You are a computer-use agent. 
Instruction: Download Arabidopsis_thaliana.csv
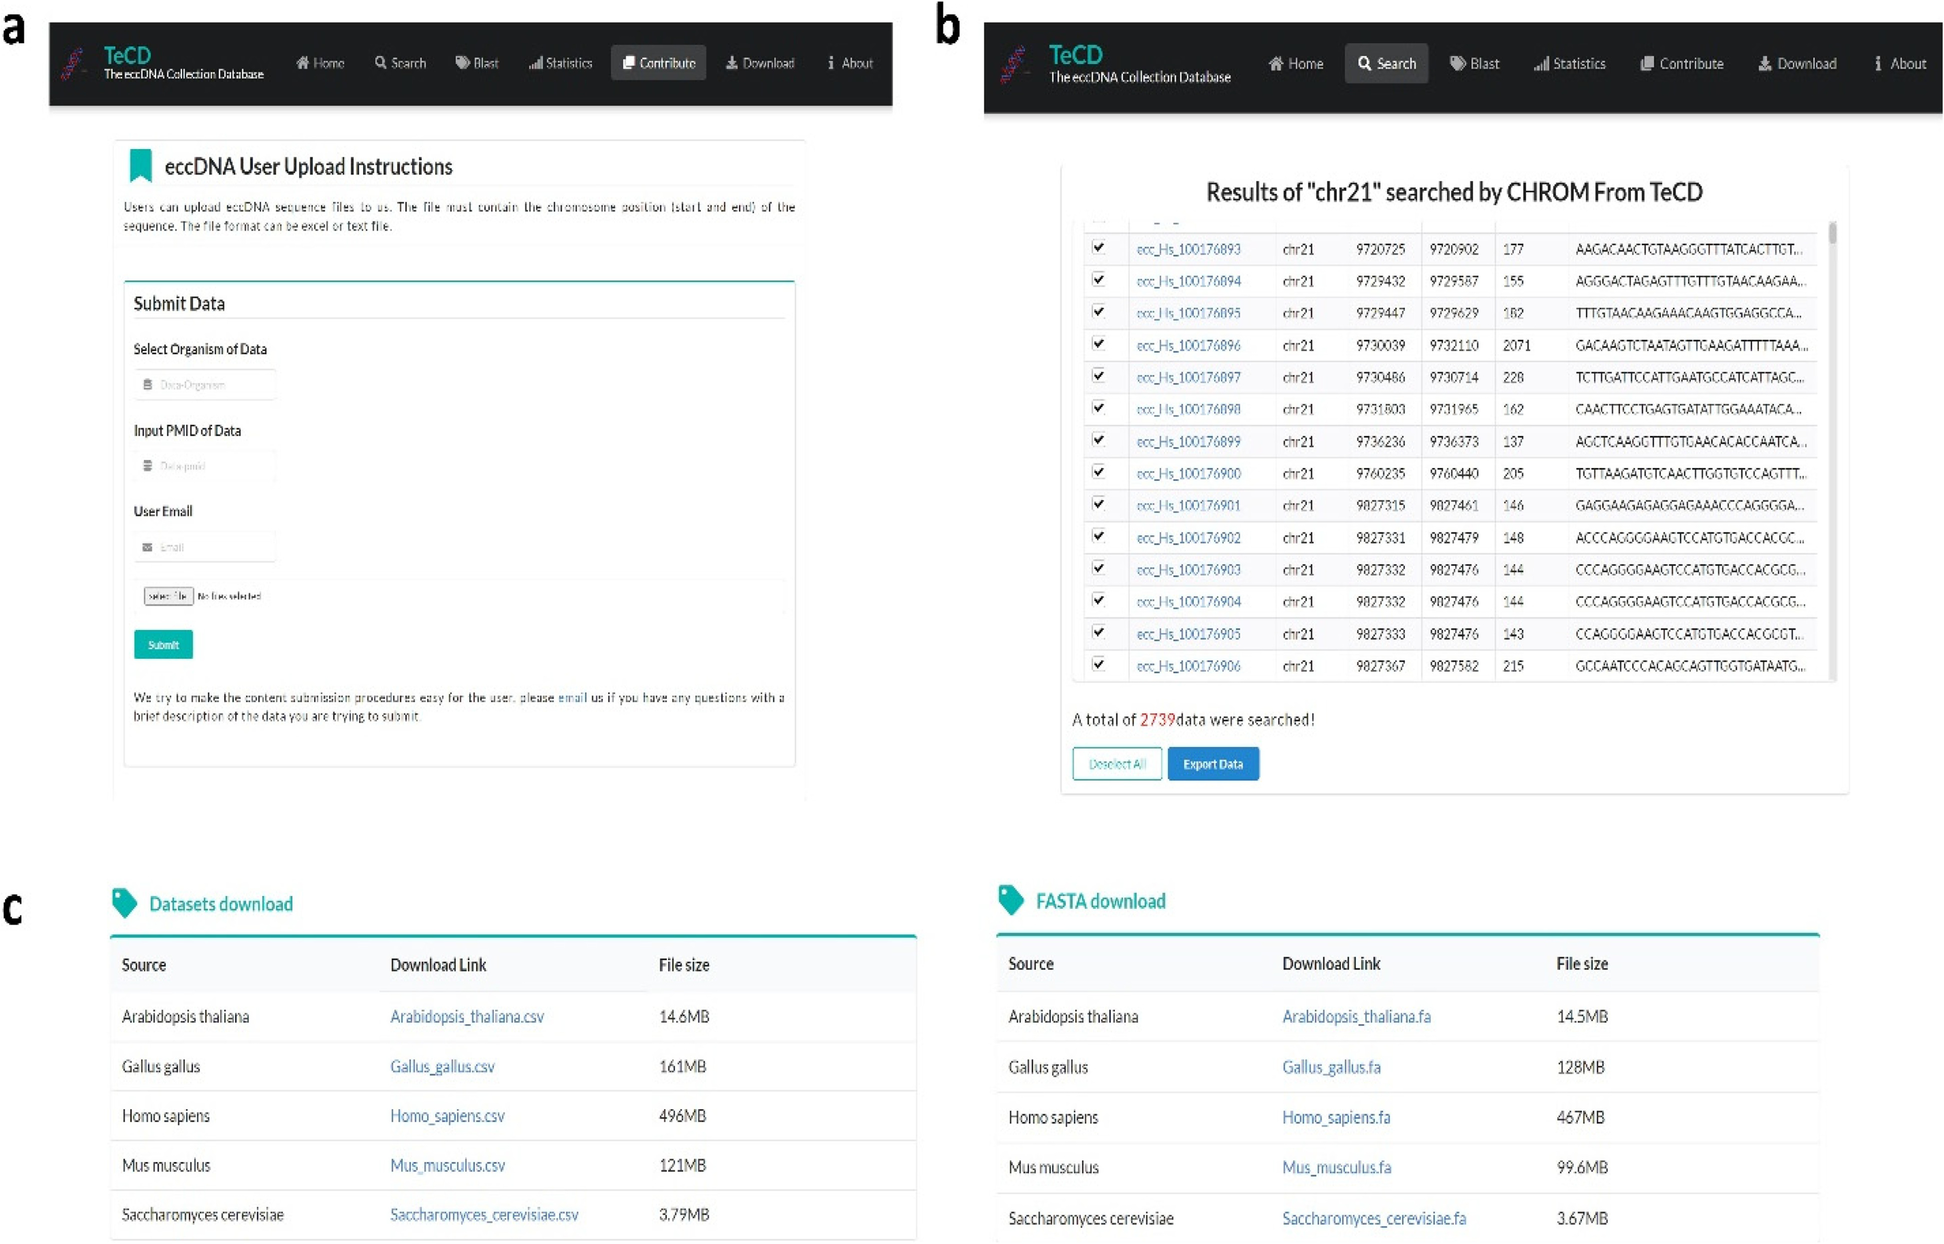467,1017
